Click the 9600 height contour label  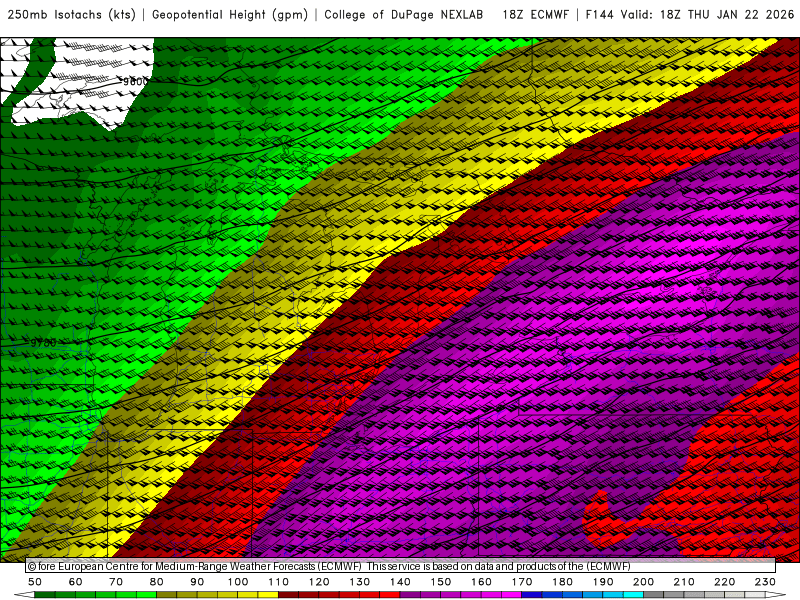(135, 82)
